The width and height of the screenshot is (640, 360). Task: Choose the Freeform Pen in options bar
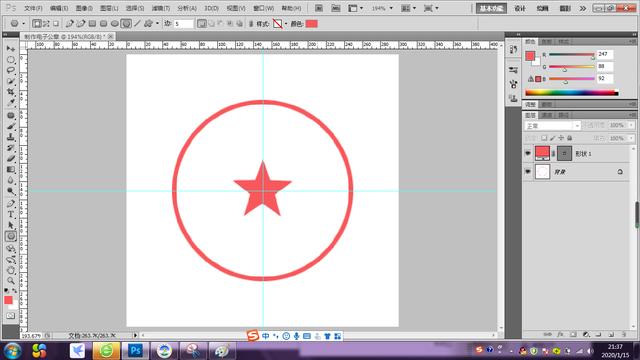click(81, 24)
